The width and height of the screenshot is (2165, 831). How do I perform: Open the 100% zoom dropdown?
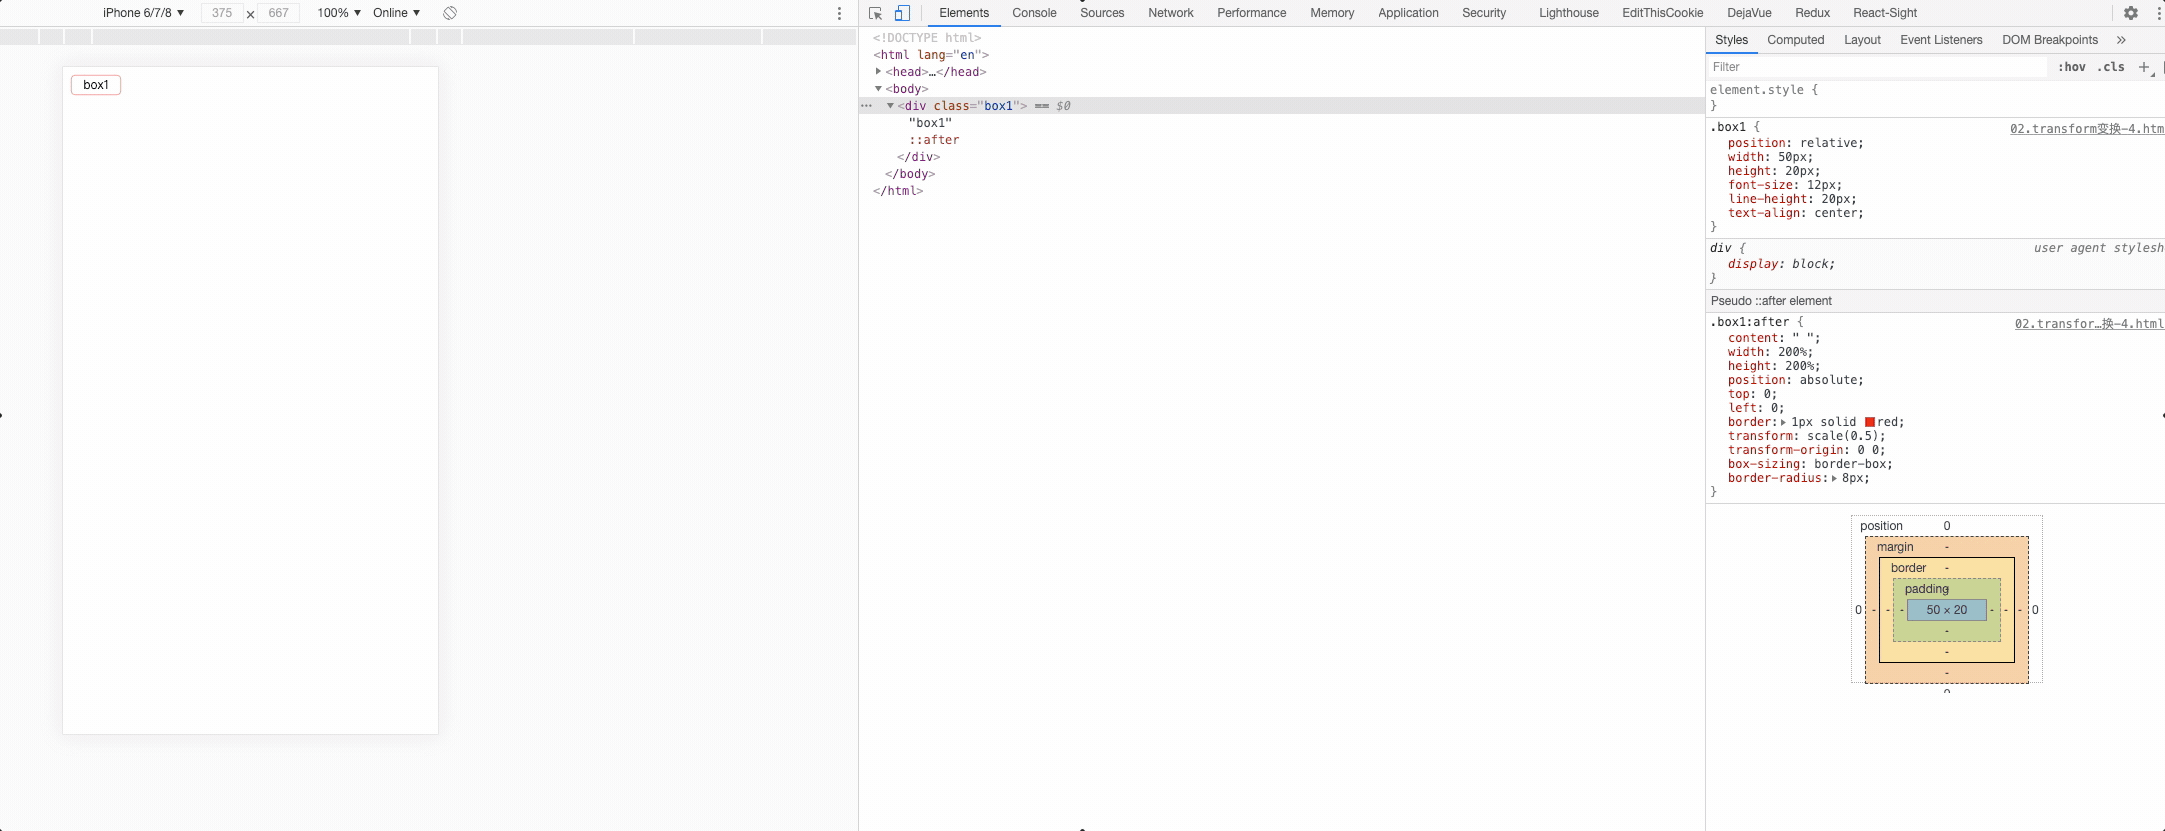[x=338, y=13]
